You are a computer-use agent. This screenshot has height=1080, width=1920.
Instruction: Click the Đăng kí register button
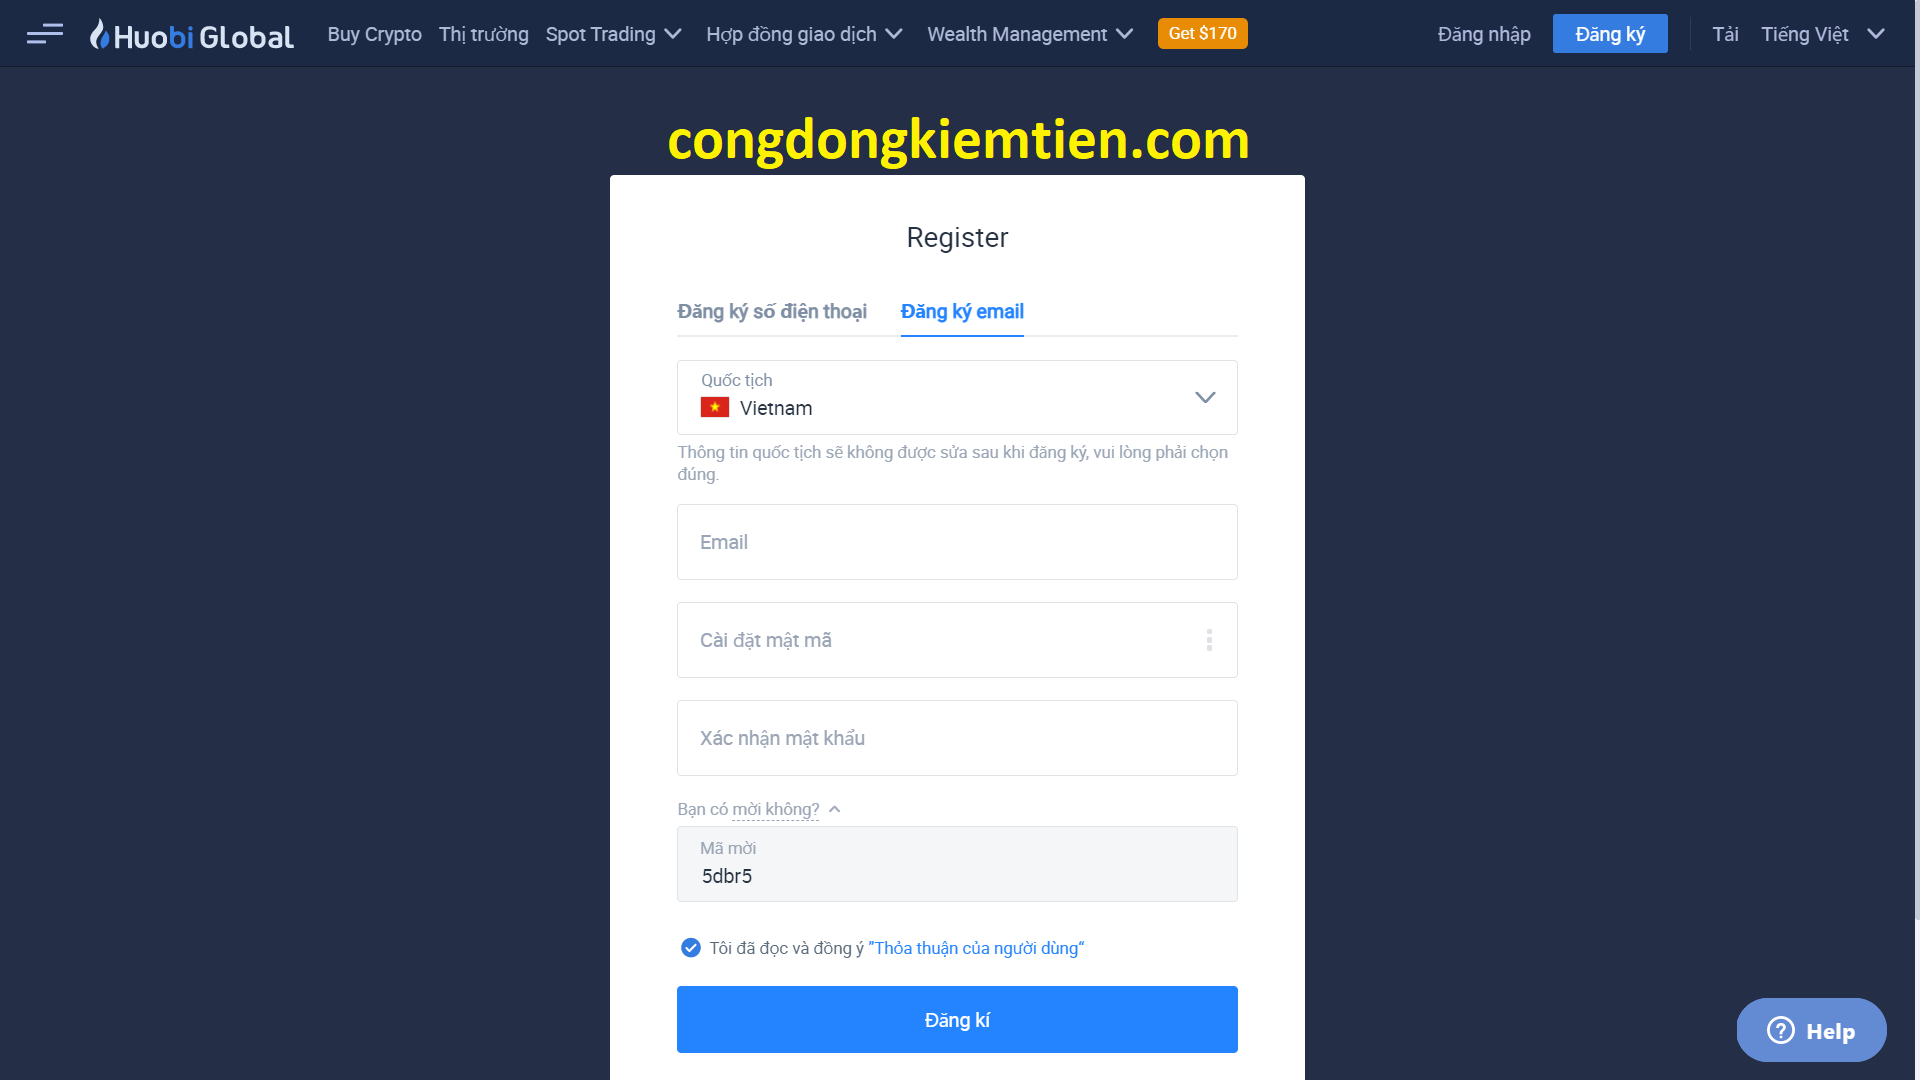pos(959,1019)
